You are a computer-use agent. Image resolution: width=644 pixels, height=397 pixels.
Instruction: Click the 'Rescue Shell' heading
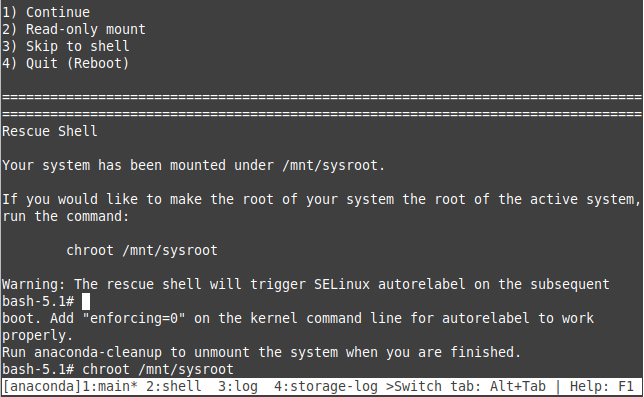point(50,131)
